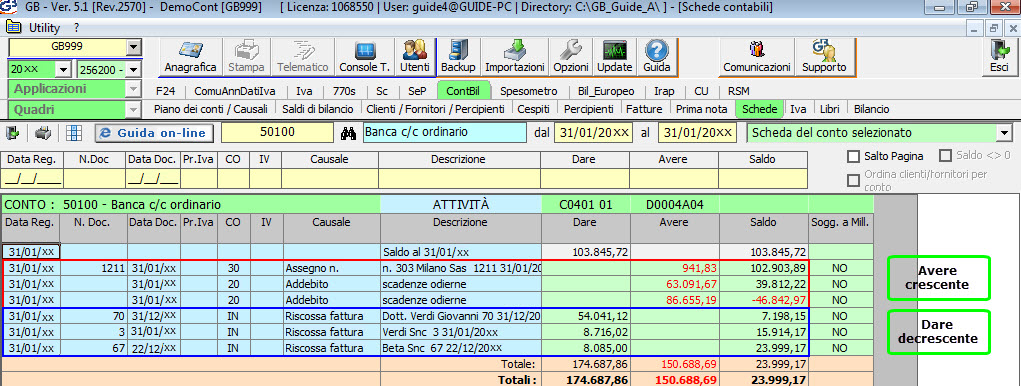Open the Utility menu
Image resolution: width=1021 pixels, height=386 pixels.
[x=44, y=27]
